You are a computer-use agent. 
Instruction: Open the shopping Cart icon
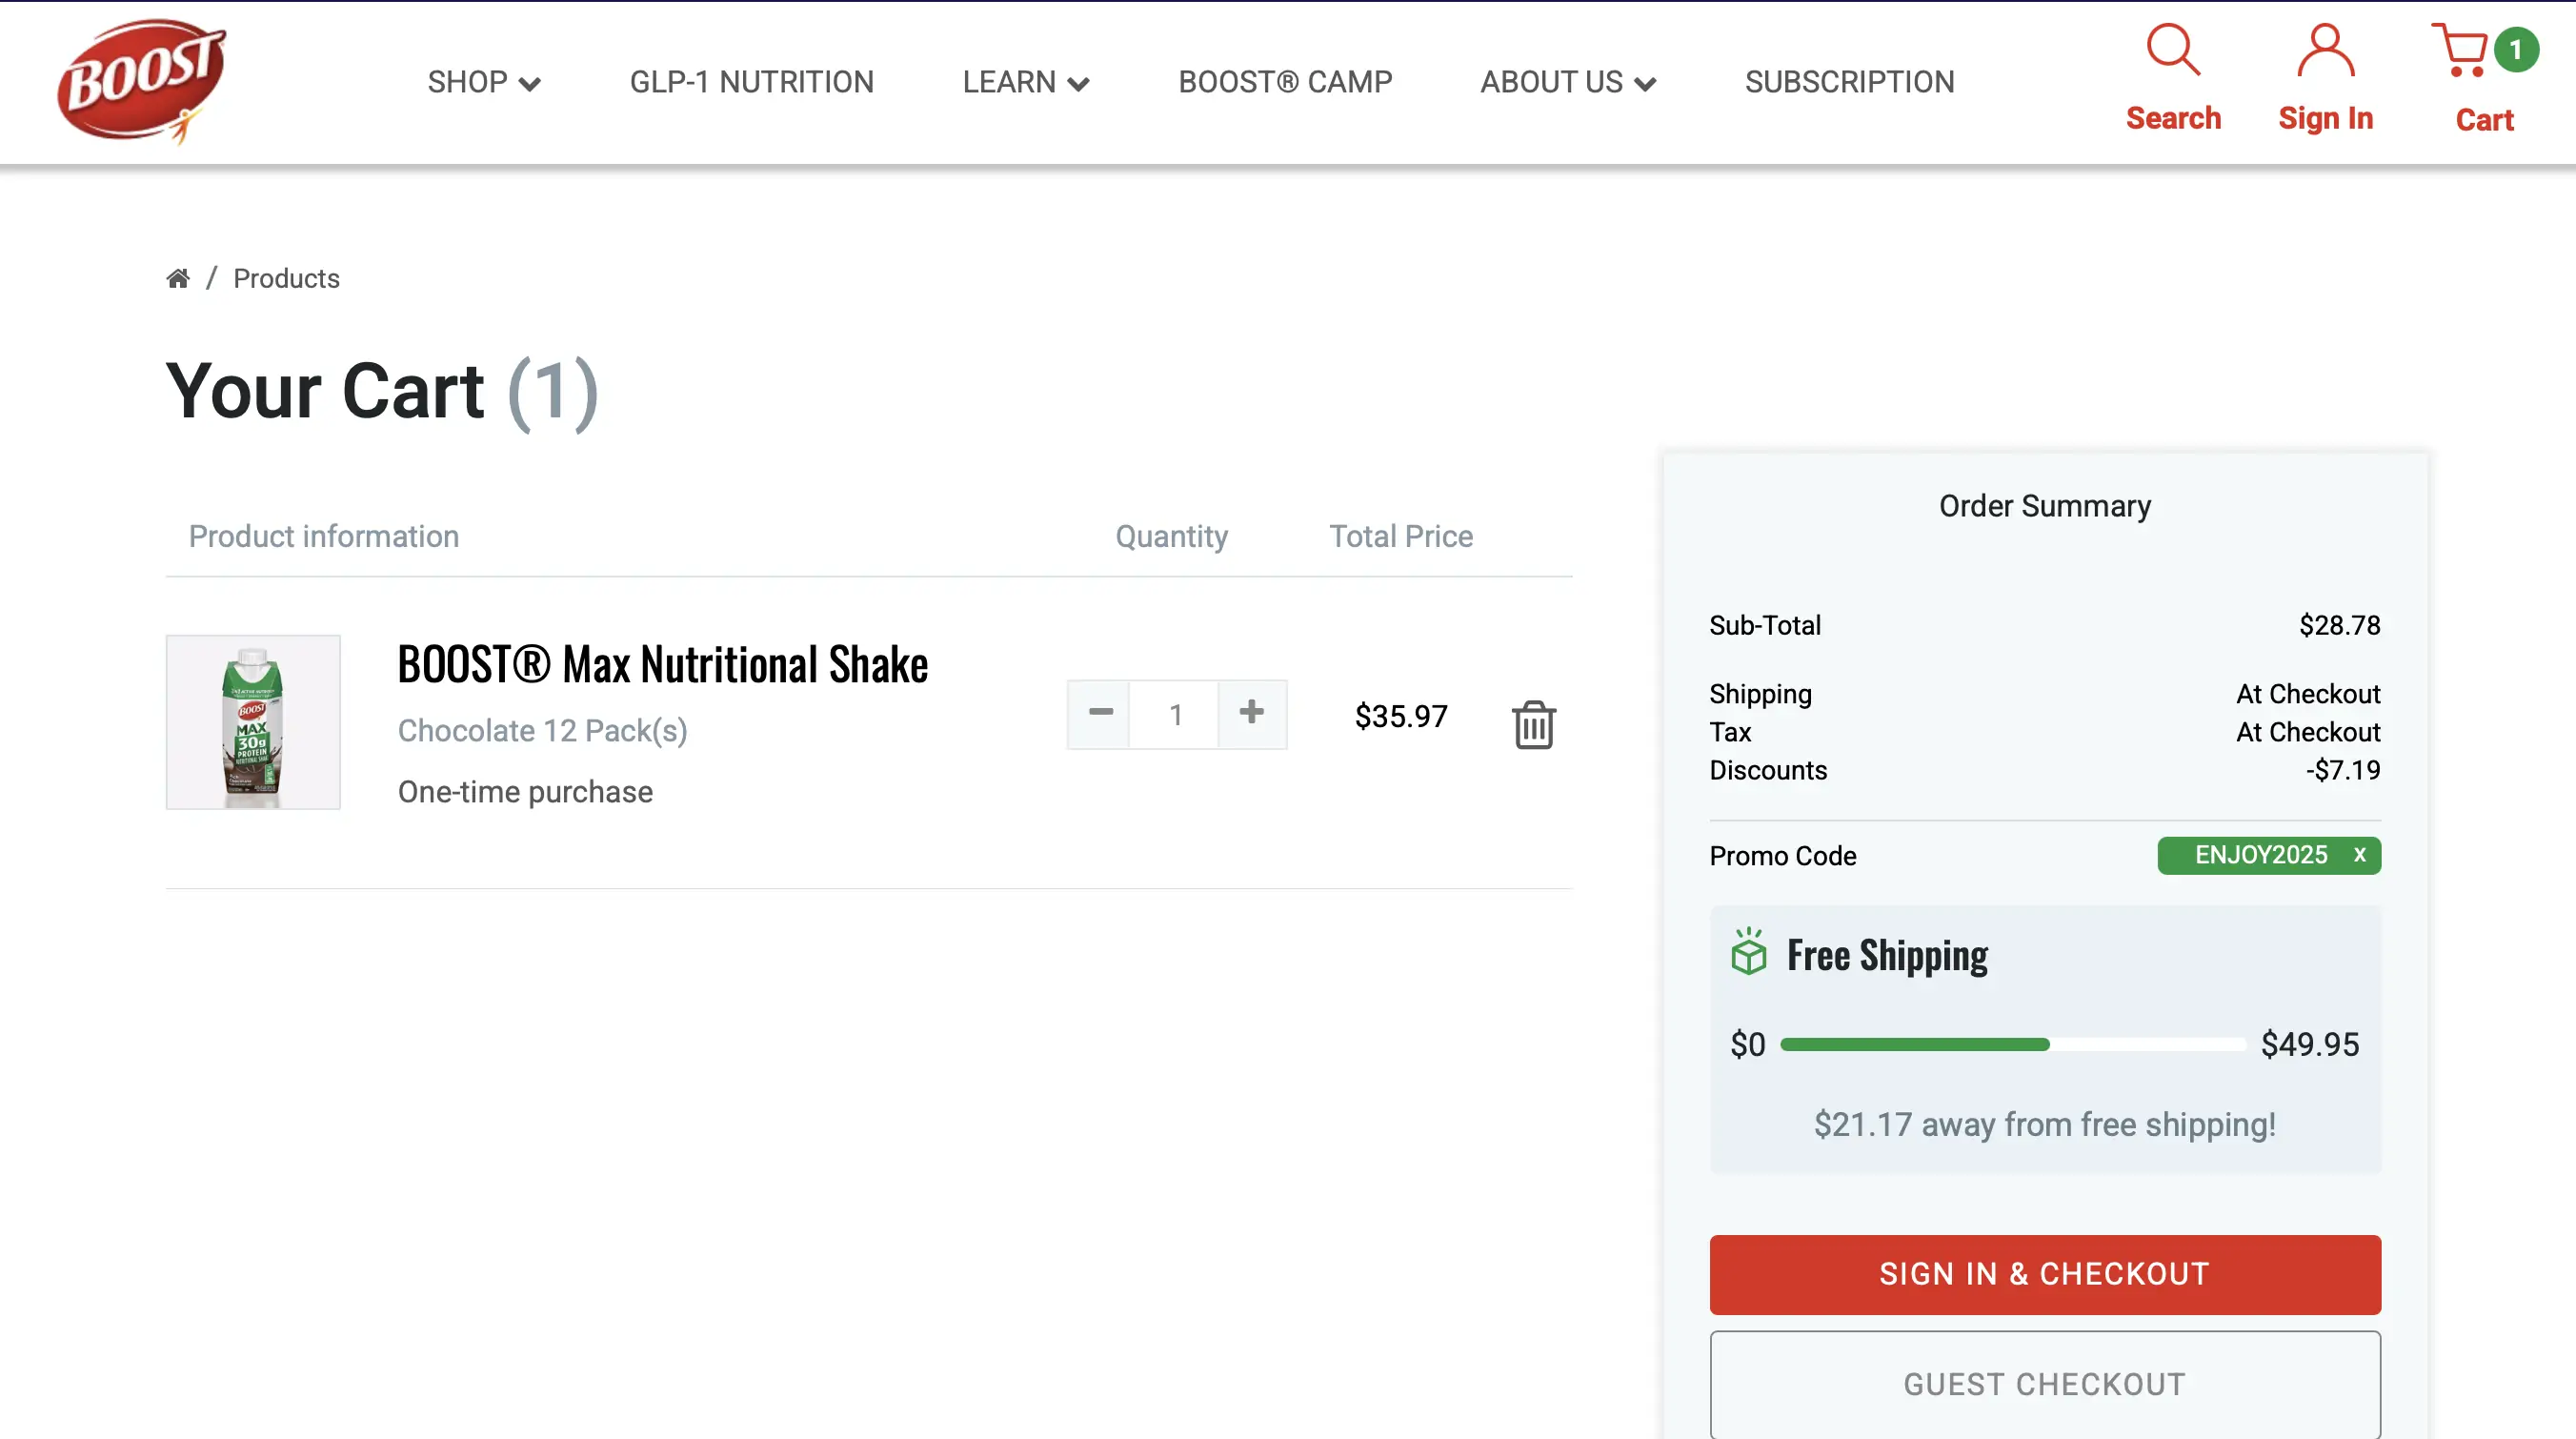click(x=2460, y=50)
